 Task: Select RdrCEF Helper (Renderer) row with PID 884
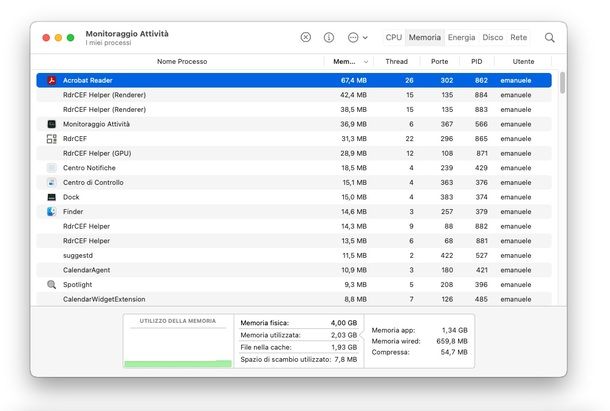click(x=294, y=95)
